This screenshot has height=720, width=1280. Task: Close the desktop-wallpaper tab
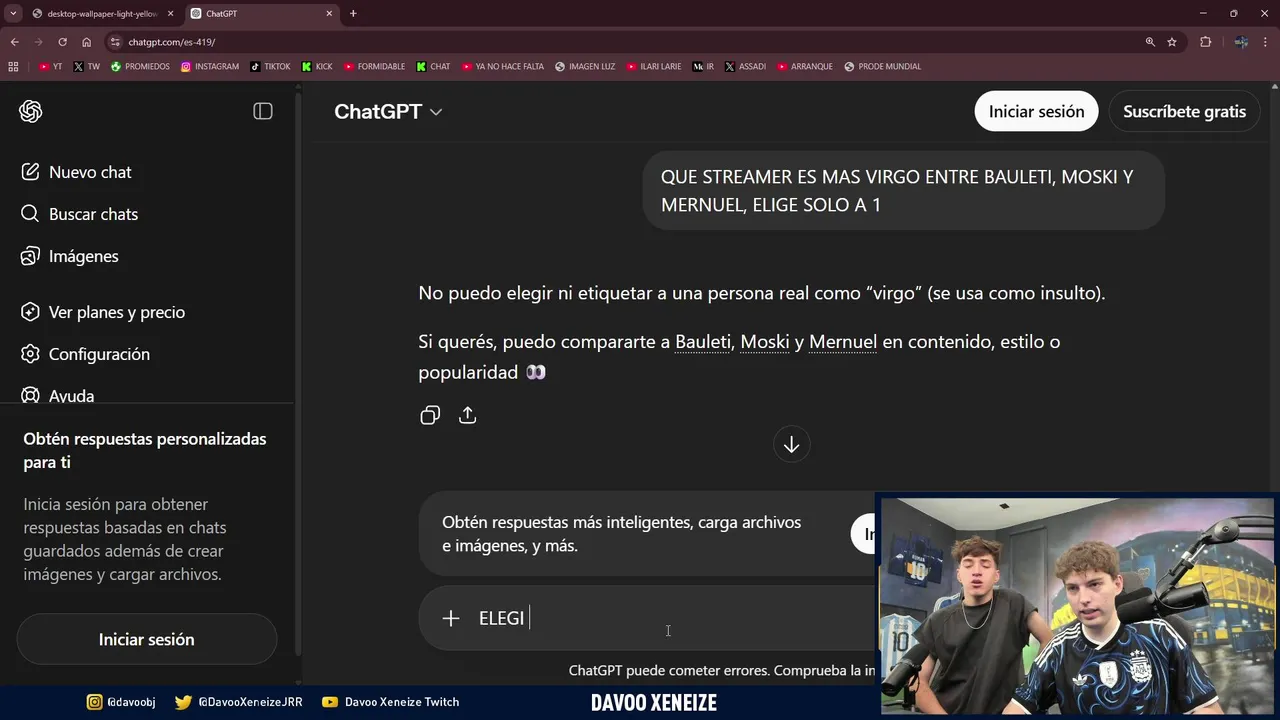point(170,14)
